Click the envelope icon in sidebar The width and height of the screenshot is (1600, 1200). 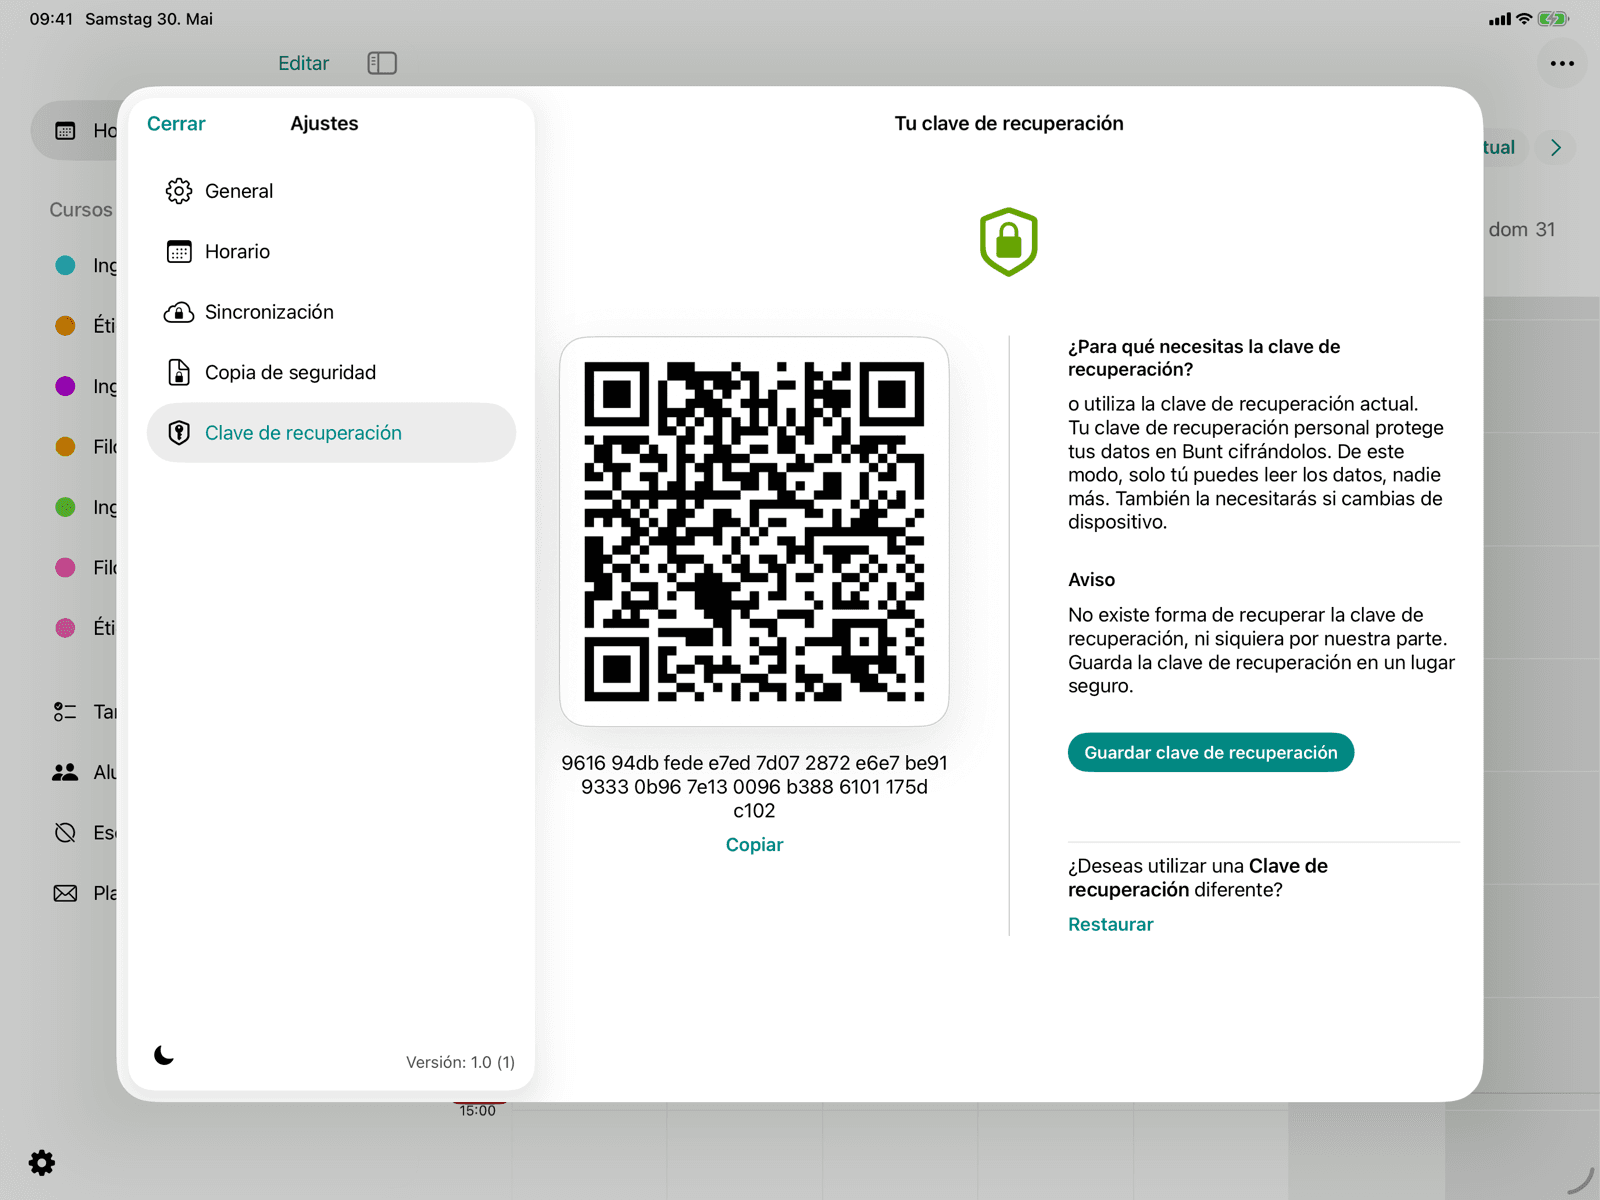tap(65, 893)
